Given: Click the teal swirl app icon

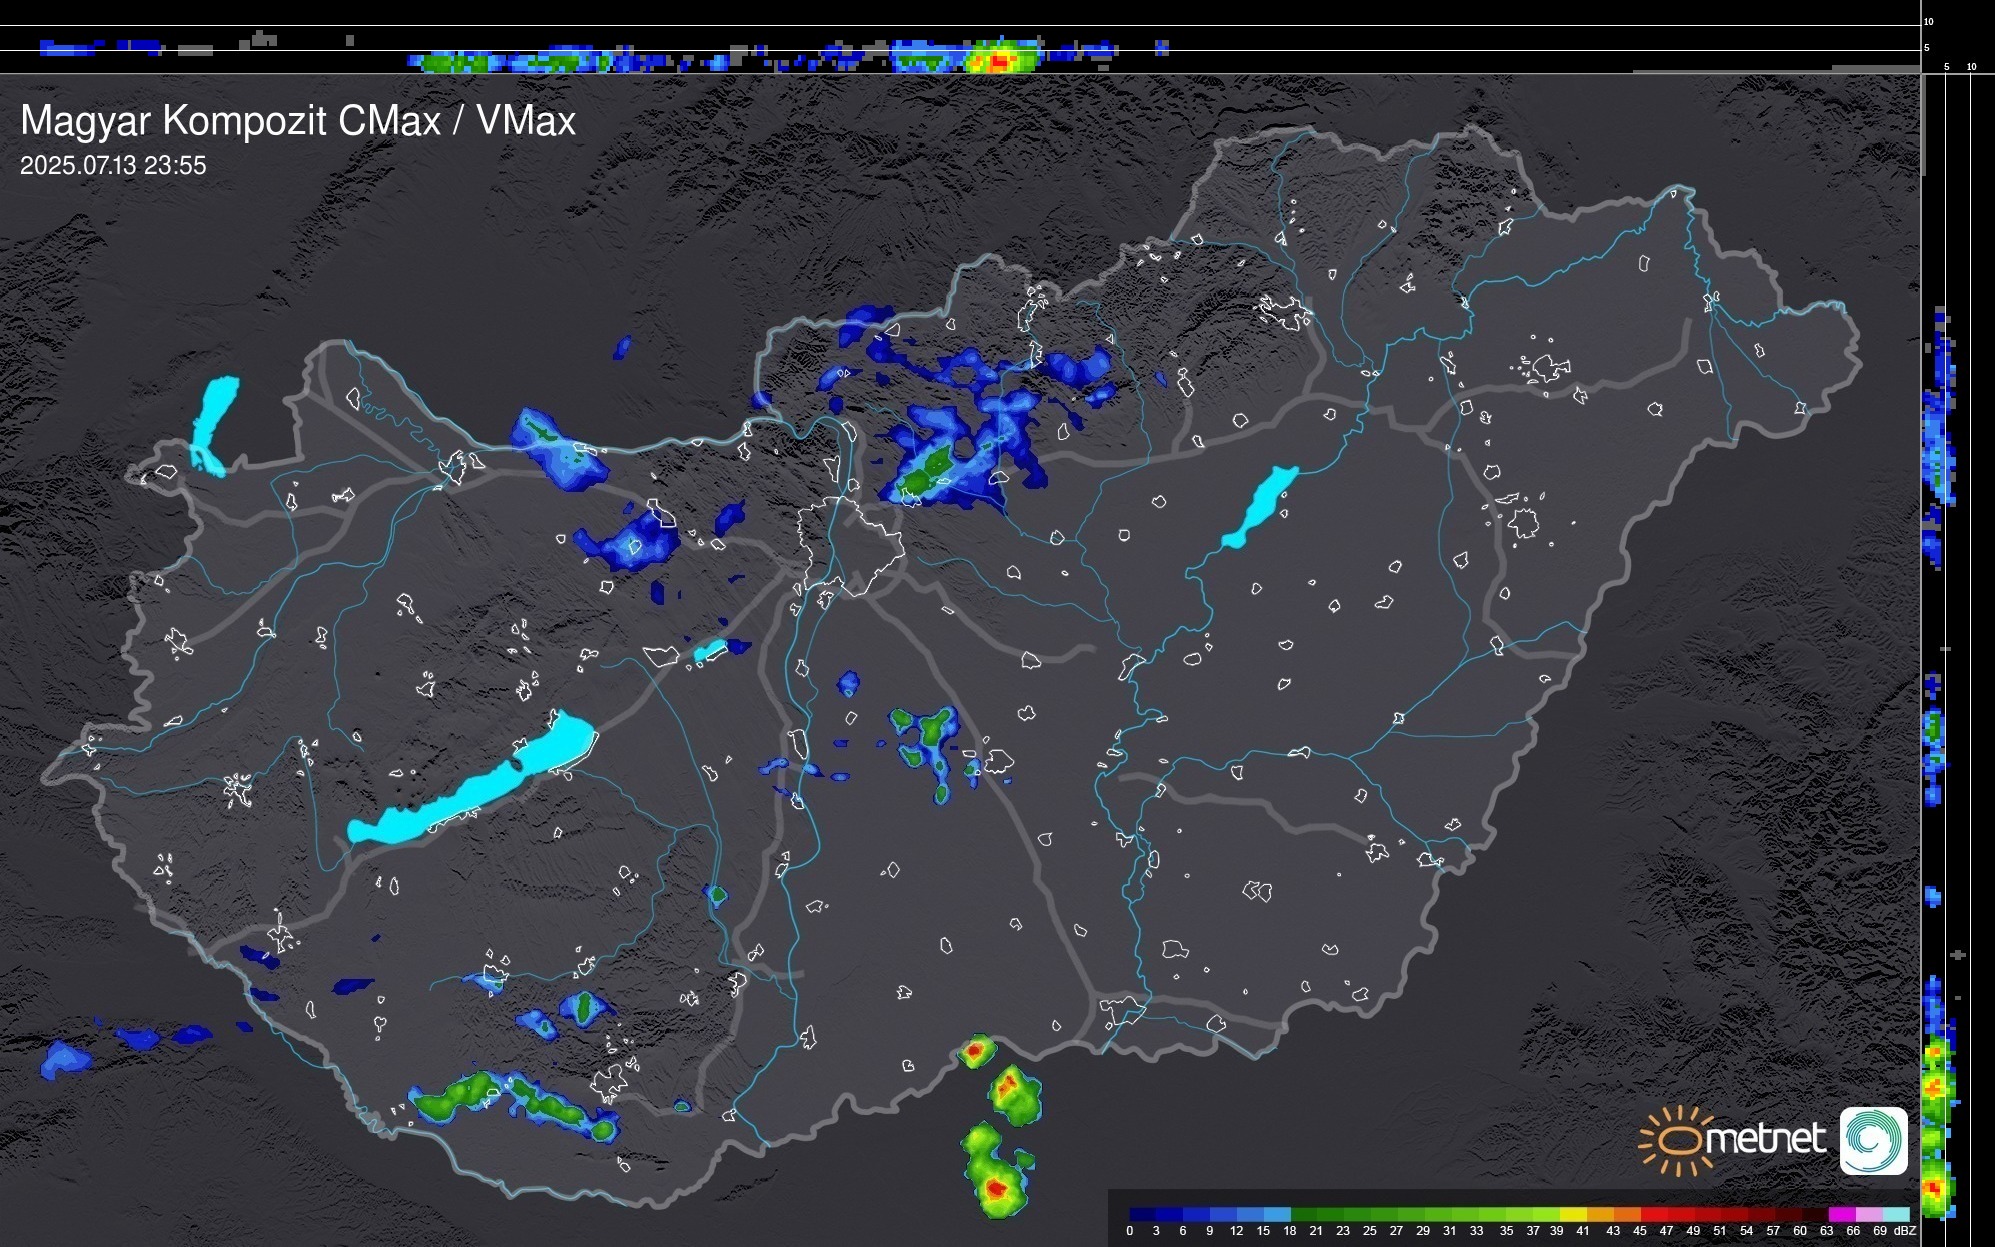Looking at the screenshot, I should coord(1873,1141).
